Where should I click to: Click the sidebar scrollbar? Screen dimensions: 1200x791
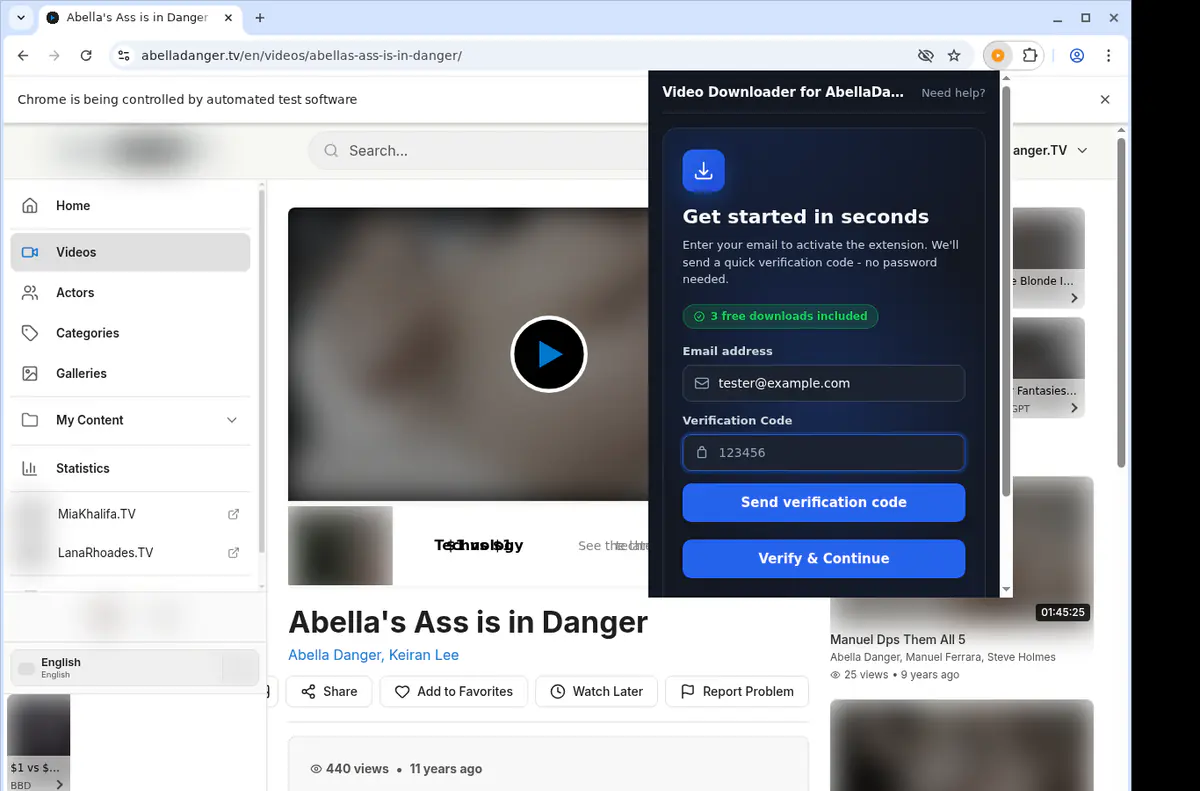[262, 370]
